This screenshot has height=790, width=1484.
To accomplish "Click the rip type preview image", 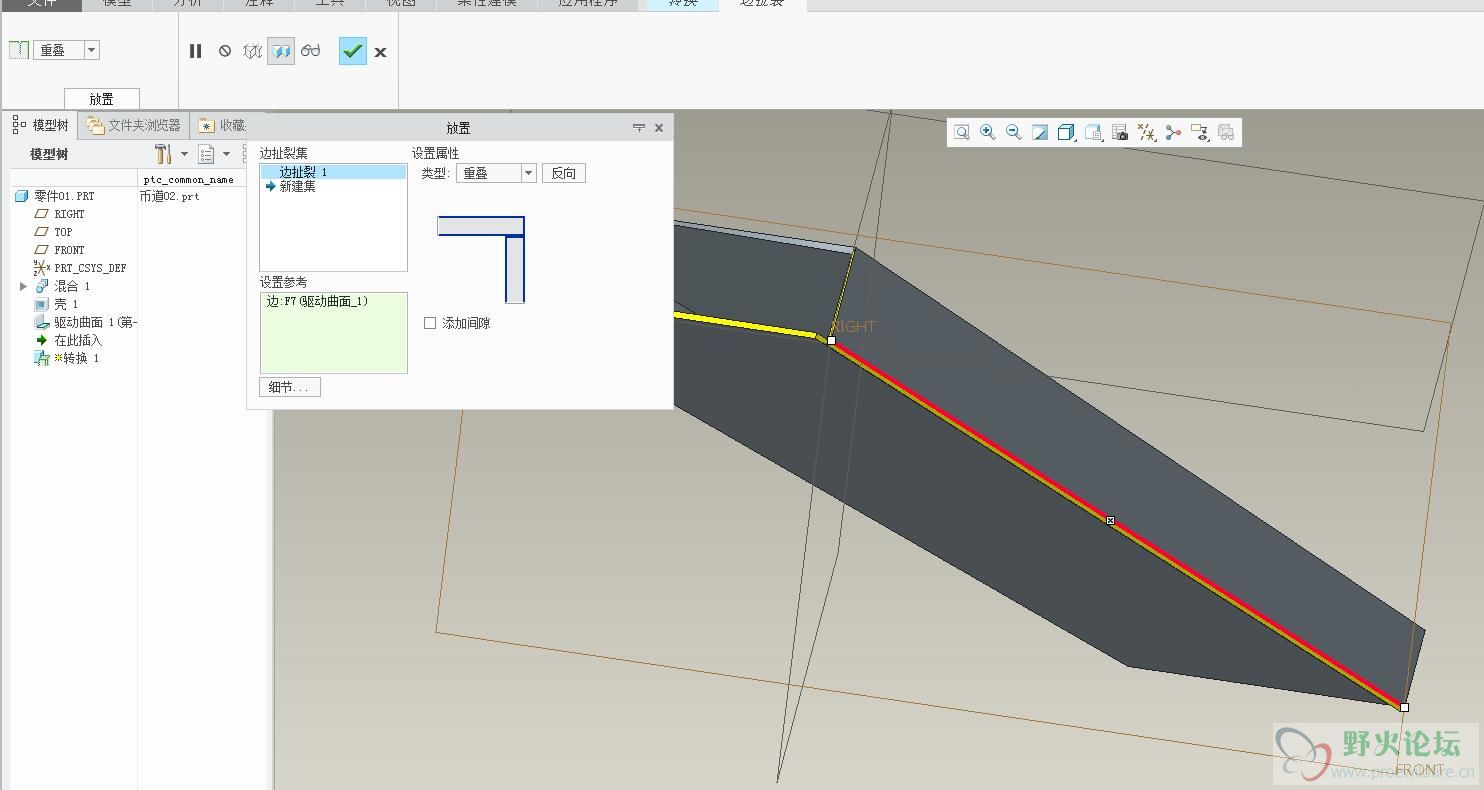I will pyautogui.click(x=481, y=259).
